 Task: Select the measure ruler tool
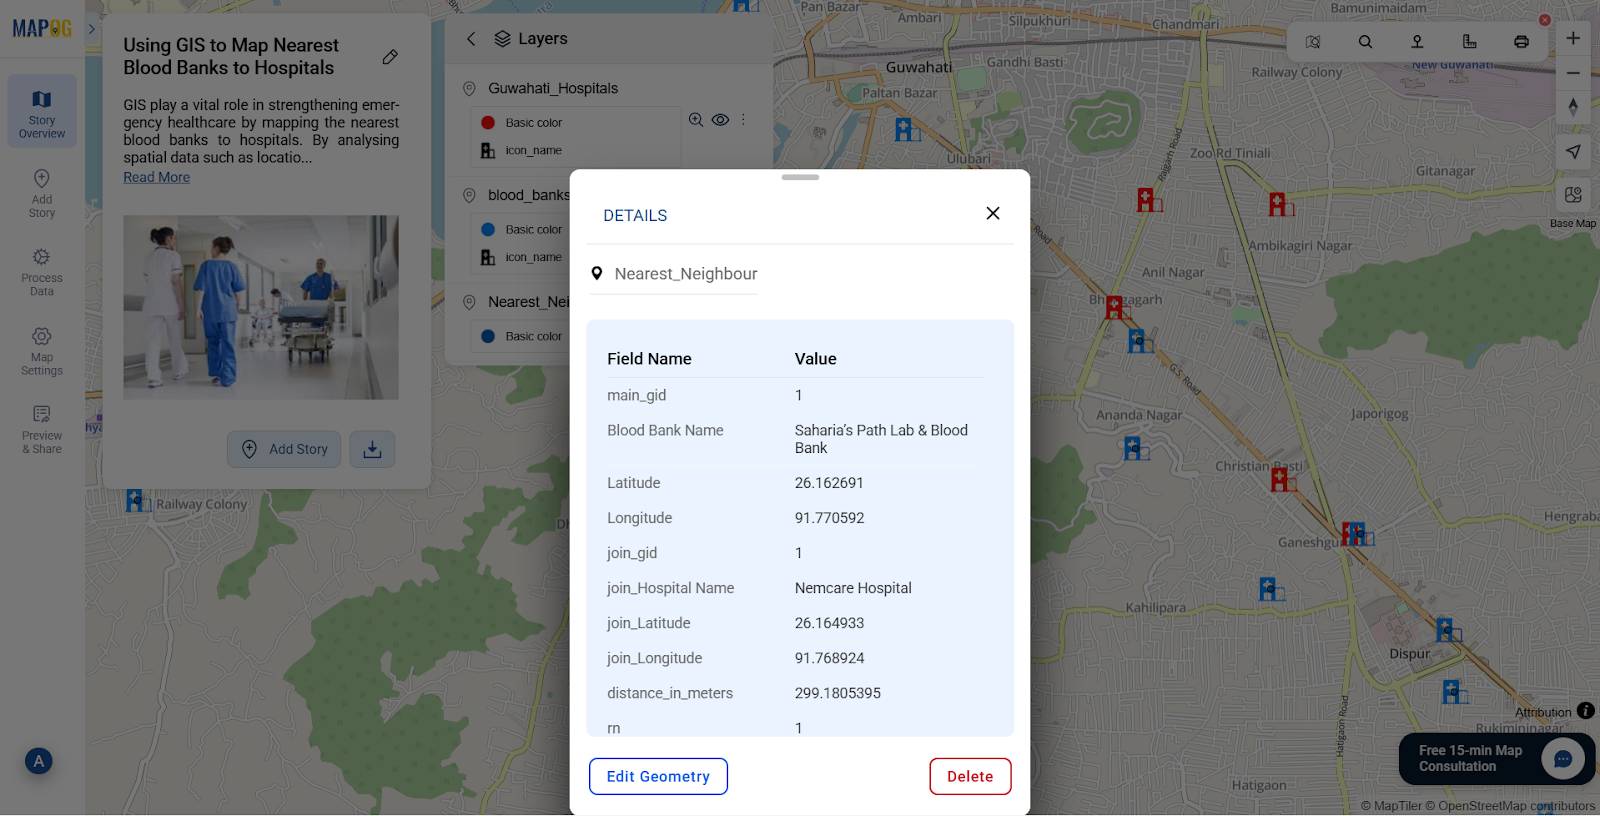click(x=1469, y=41)
